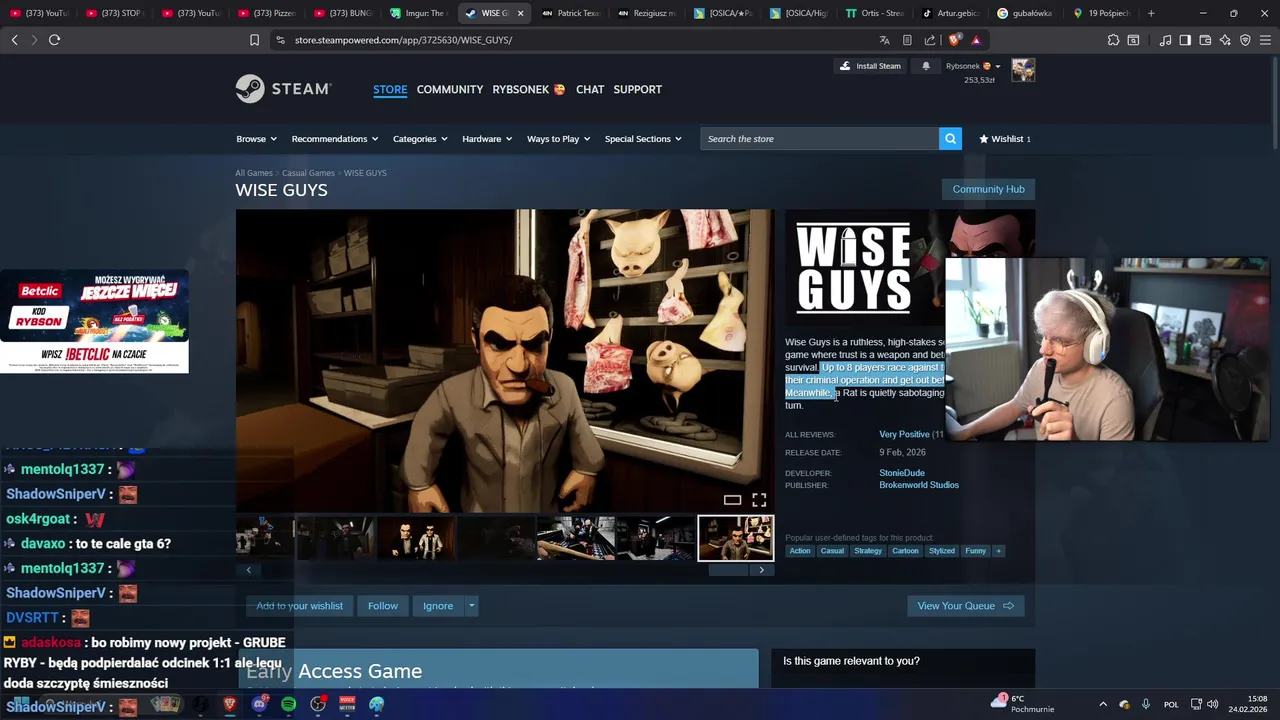
Task: Click the Follow button
Action: point(382,606)
